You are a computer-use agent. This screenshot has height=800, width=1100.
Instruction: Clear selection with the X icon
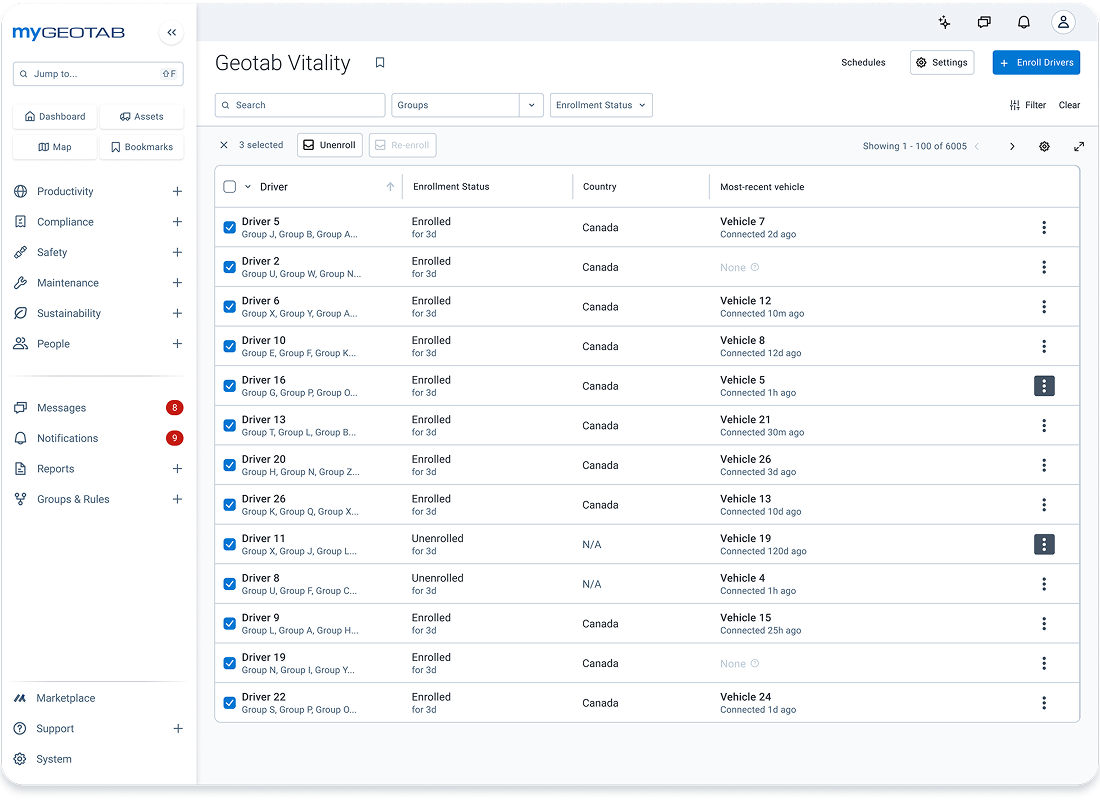click(224, 145)
